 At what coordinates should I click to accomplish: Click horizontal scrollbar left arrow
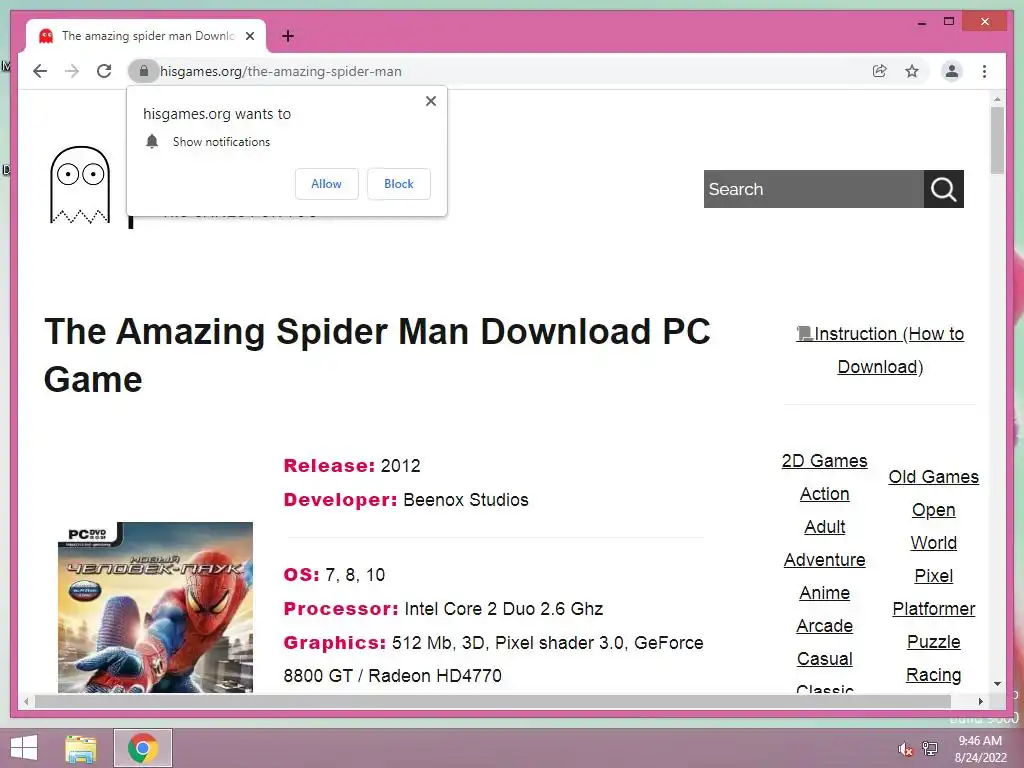26,701
